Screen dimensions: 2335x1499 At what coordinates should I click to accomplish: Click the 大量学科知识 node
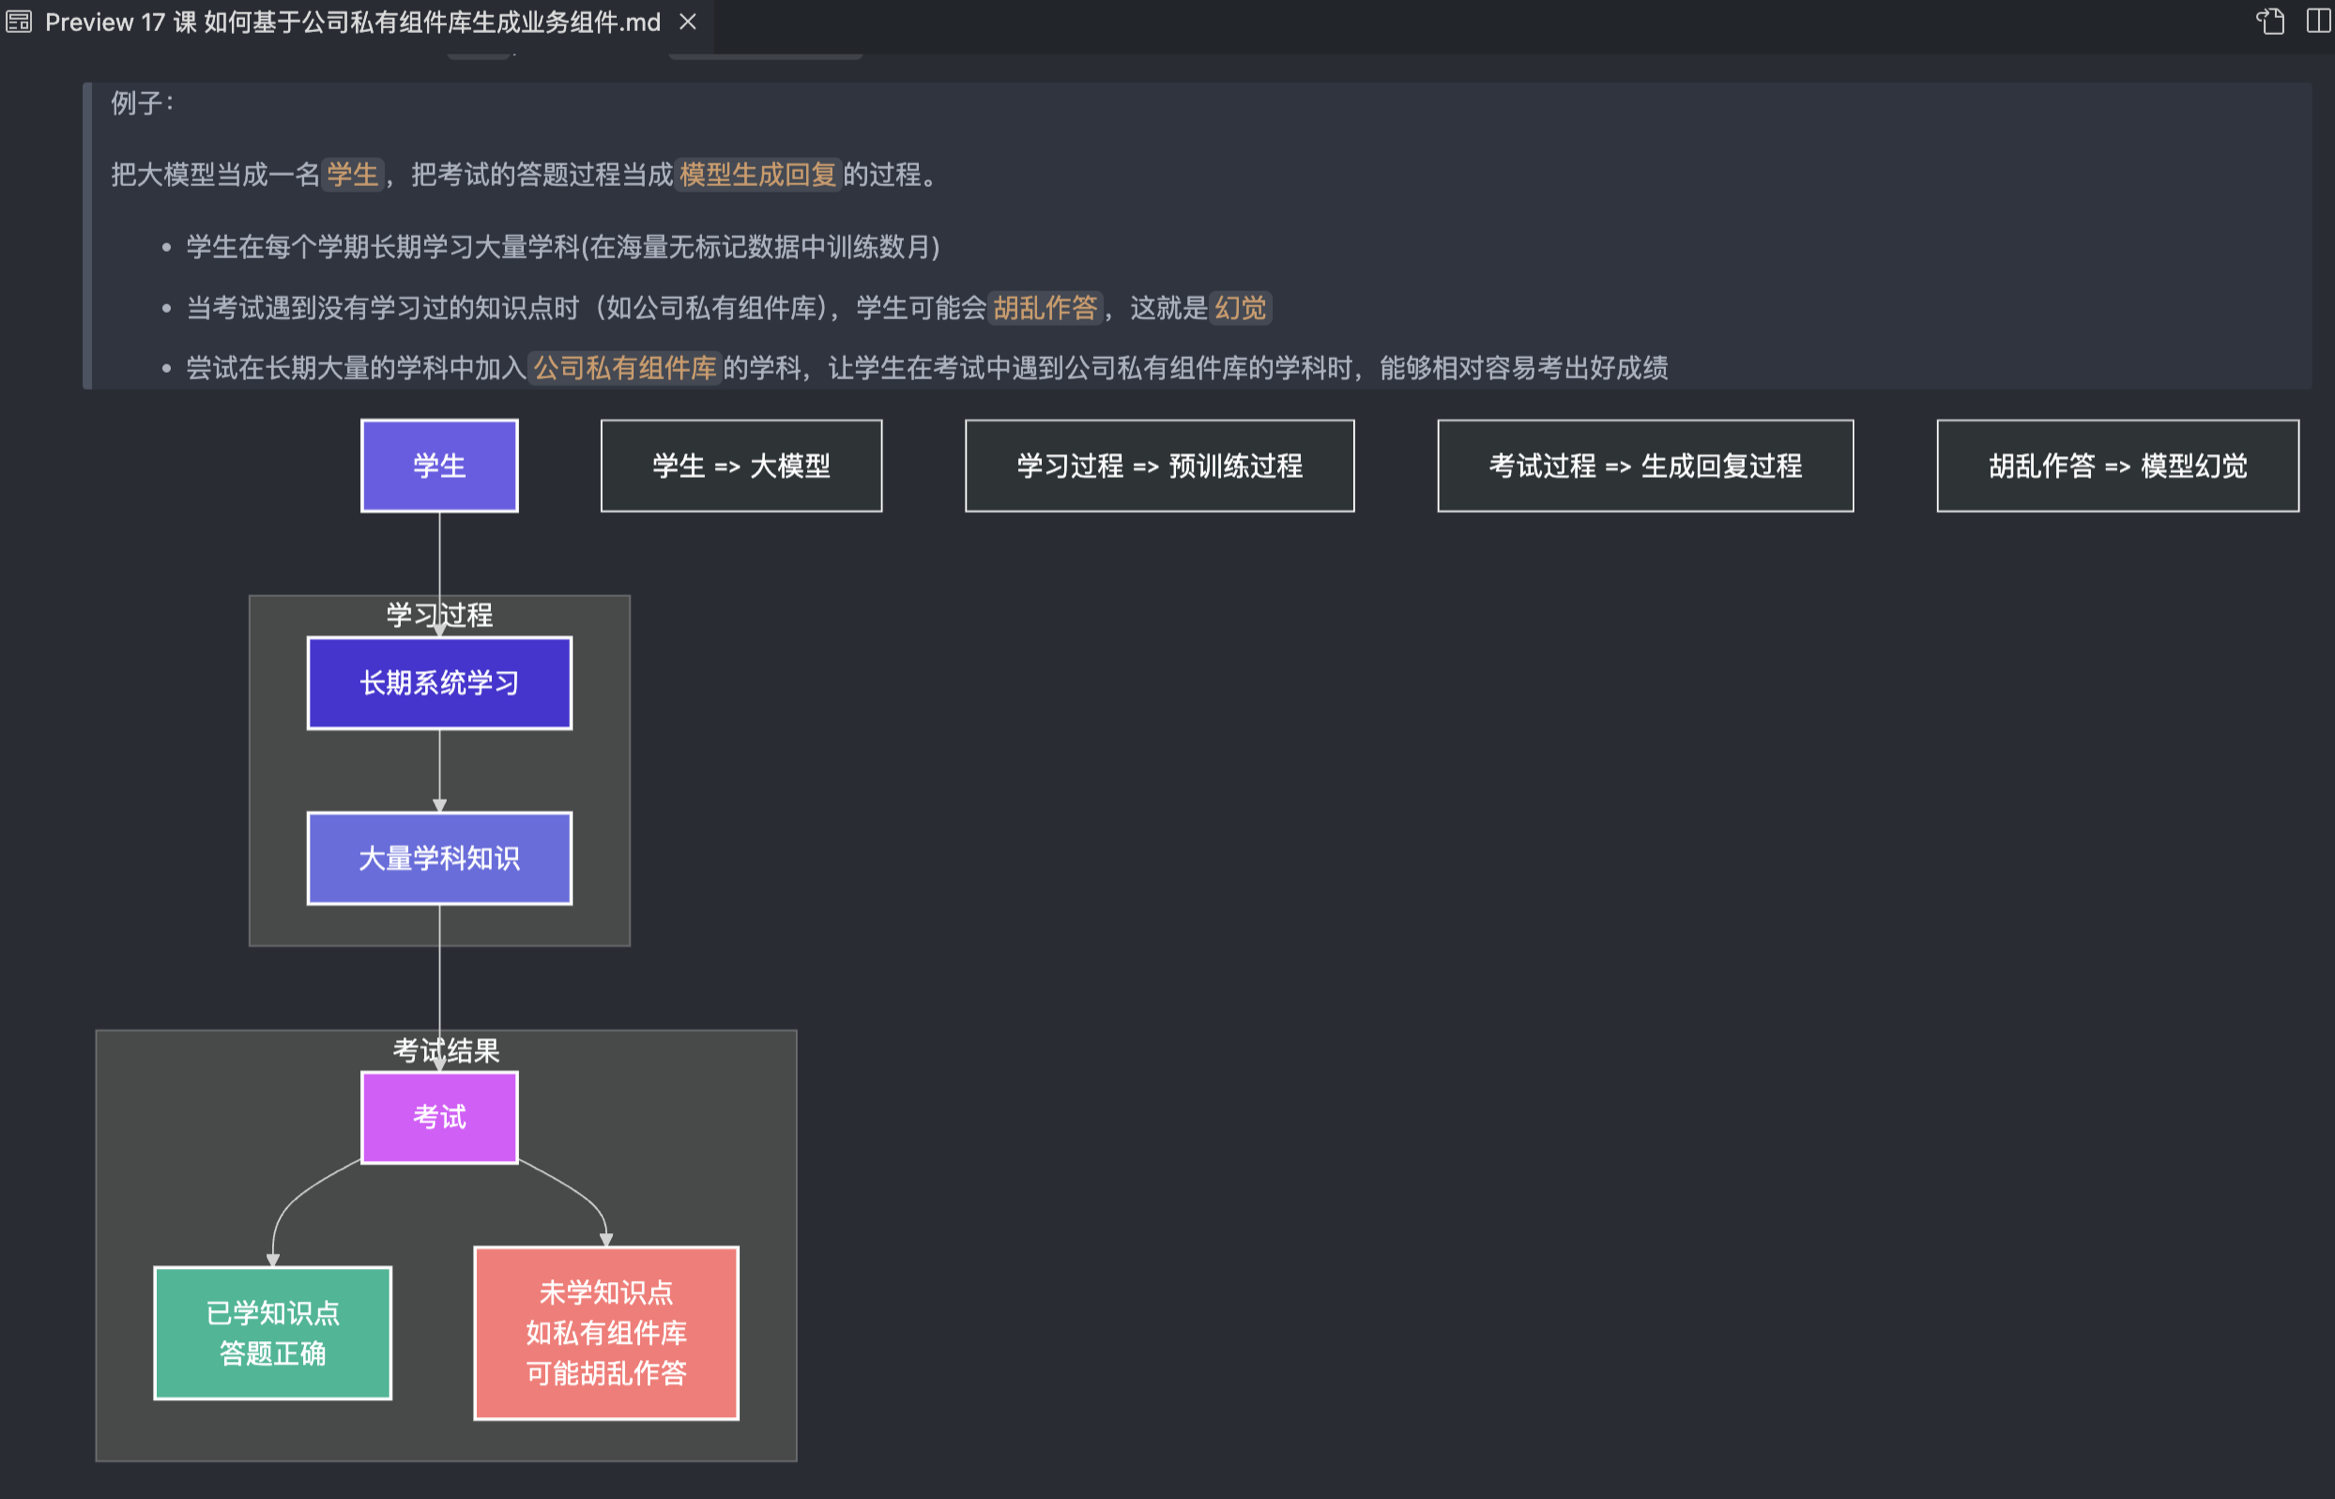pyautogui.click(x=439, y=858)
